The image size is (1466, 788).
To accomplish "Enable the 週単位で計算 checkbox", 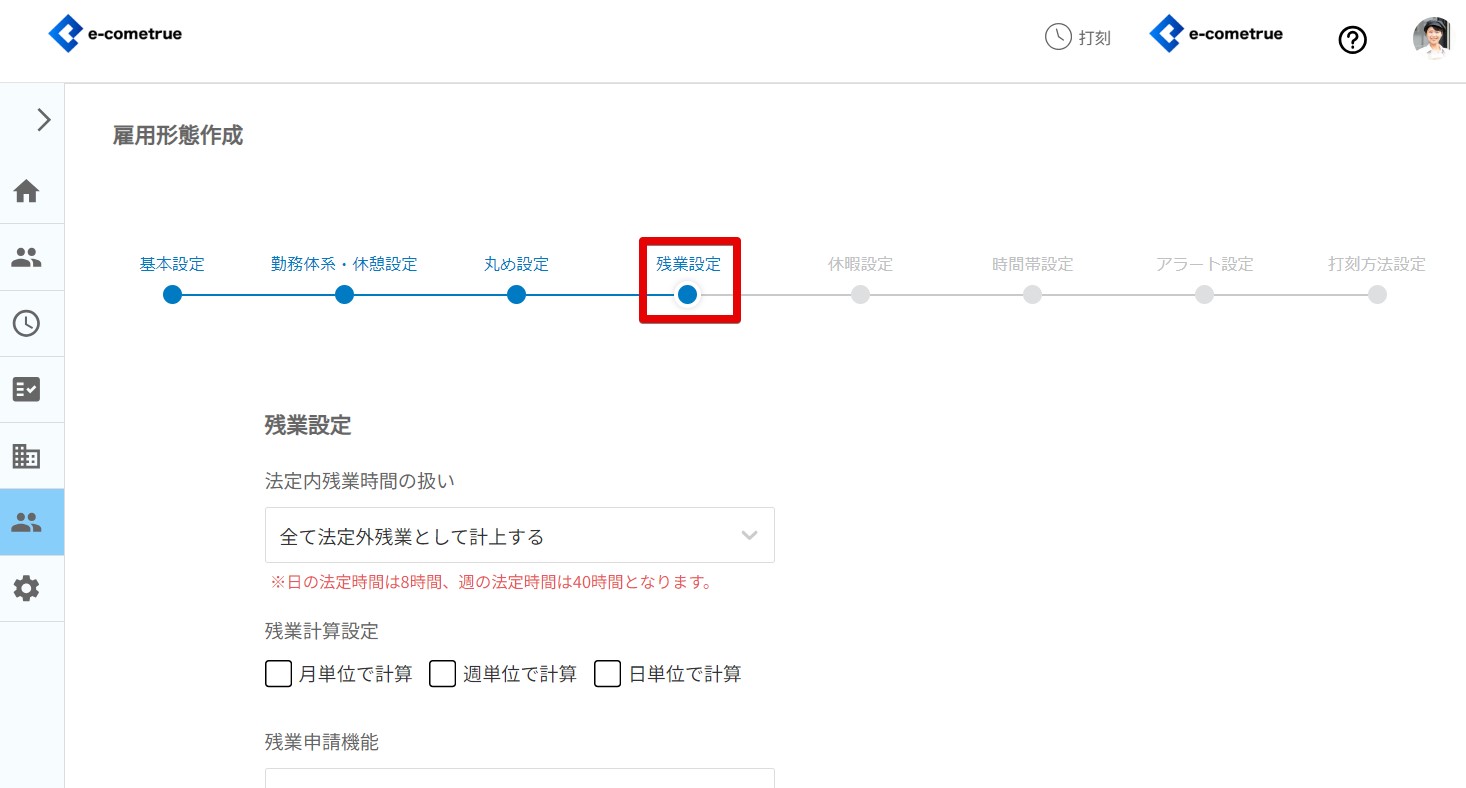I will point(443,674).
